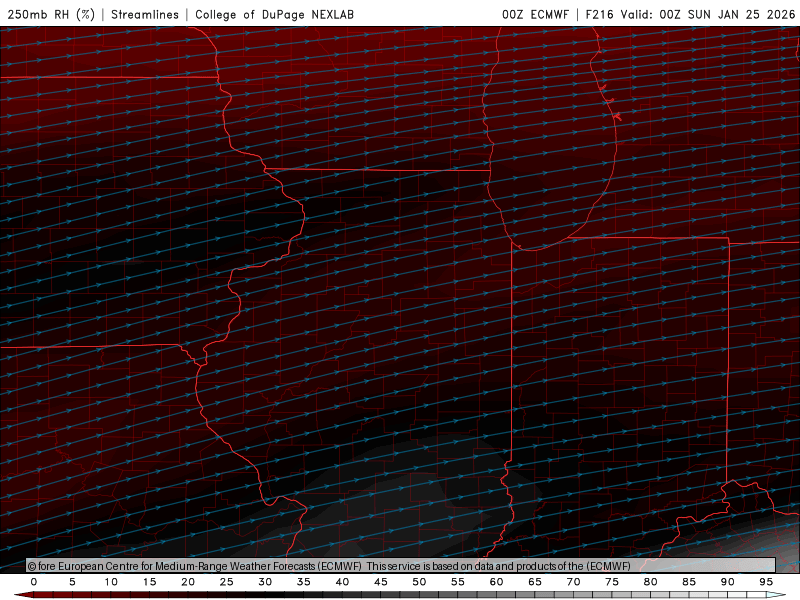Viewport: 800px width, 600px height.
Task: Click the '80' value on the color scale
Action: click(650, 582)
